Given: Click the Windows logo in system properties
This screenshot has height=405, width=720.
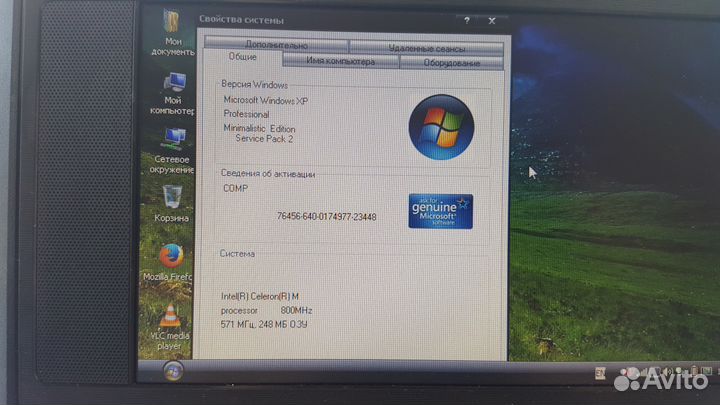Looking at the screenshot, I should pos(441,127).
